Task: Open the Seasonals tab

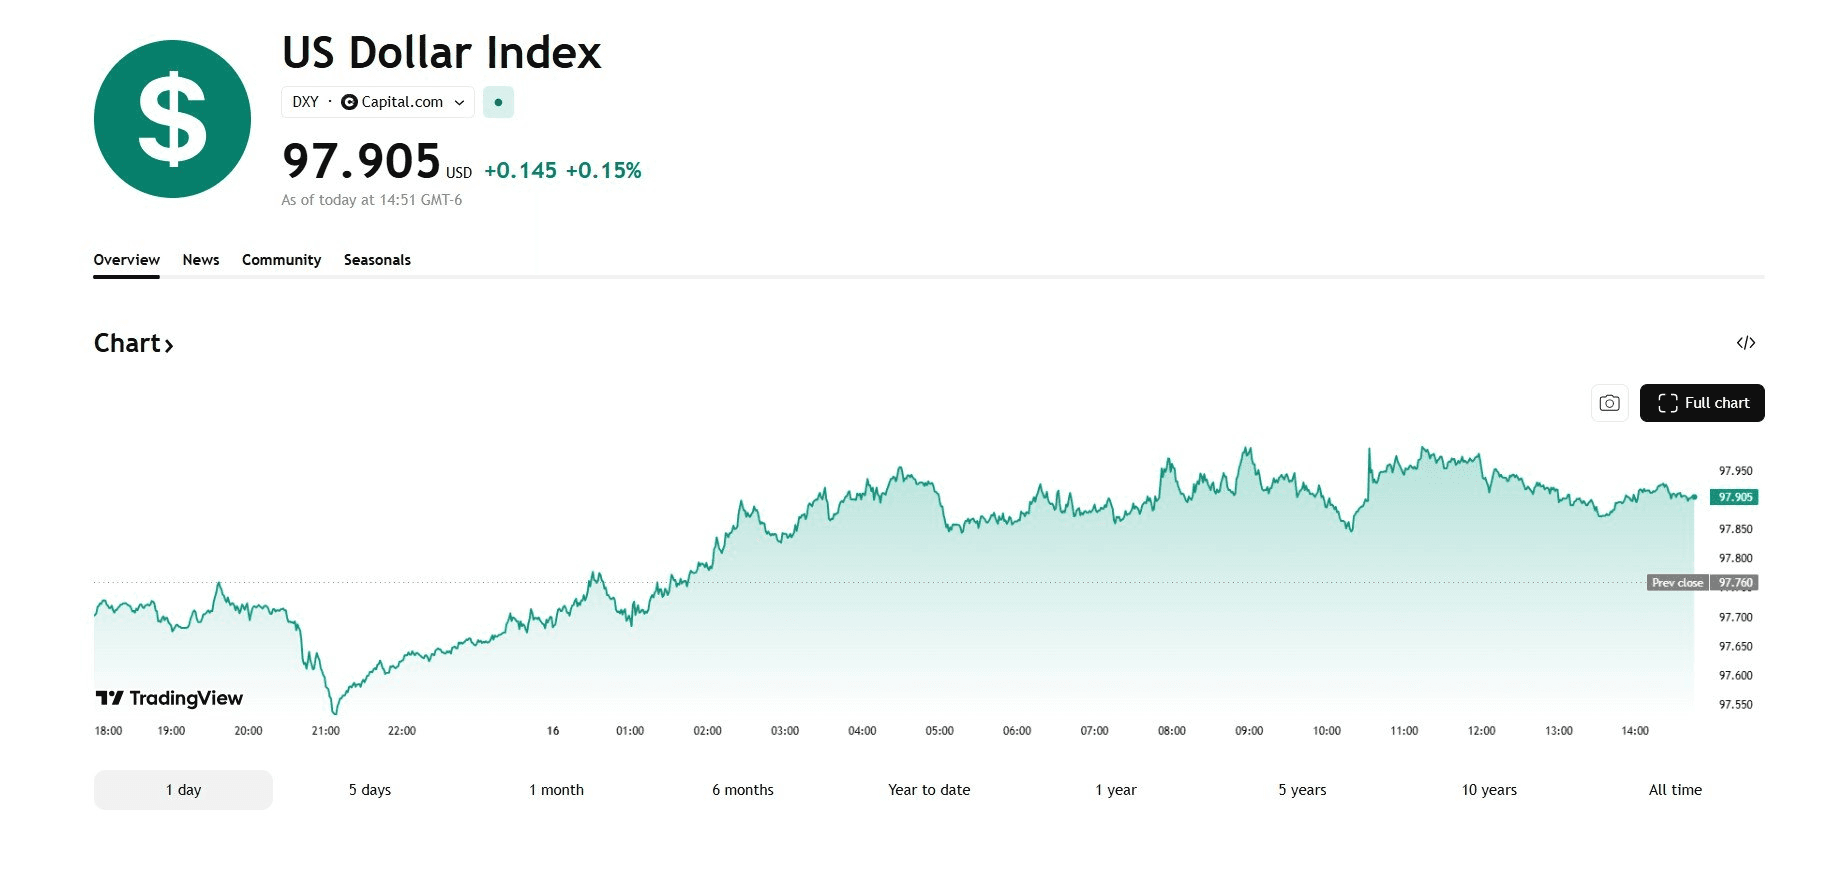Action: 377,260
